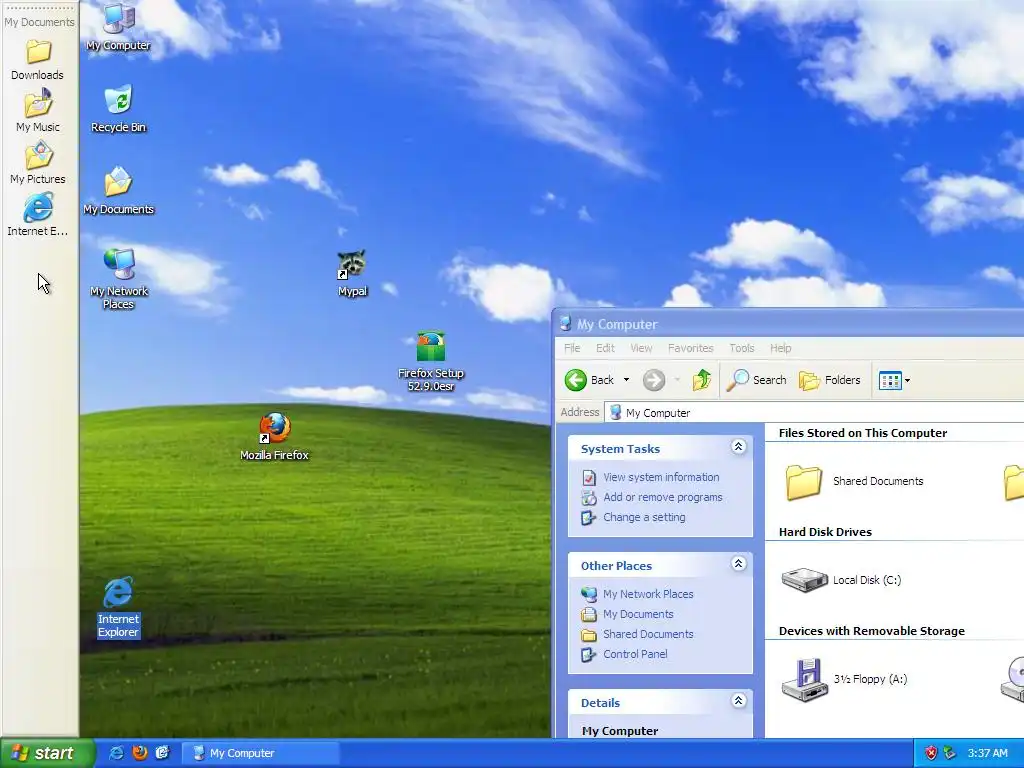Select the Internet Explorer desktop icon
The image size is (1024, 768).
(118, 607)
